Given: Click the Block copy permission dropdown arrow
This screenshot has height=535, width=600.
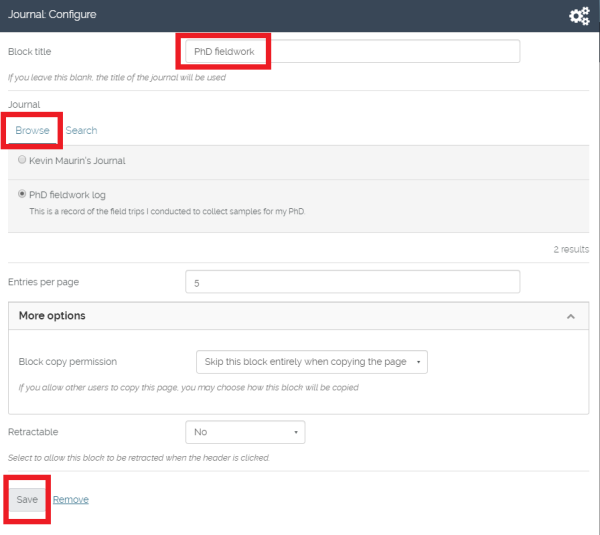Looking at the screenshot, I should [x=418, y=362].
